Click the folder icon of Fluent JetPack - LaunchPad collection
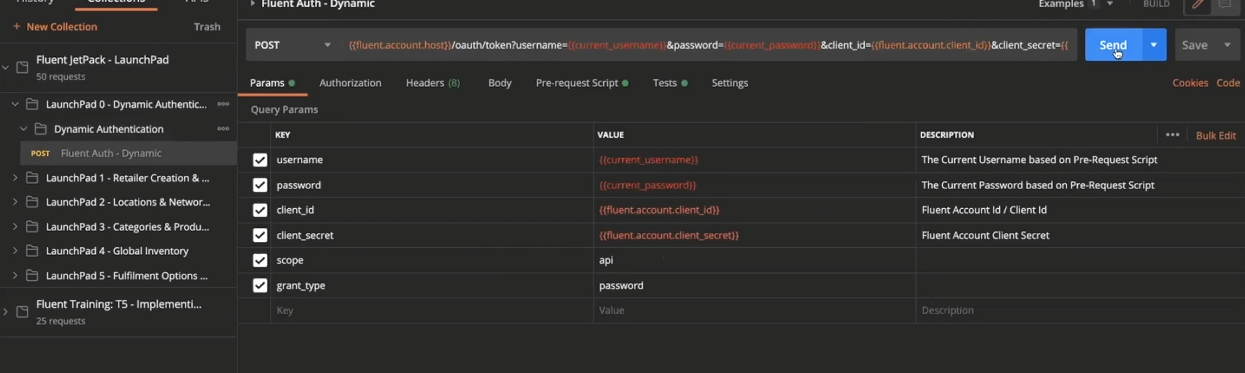This screenshot has width=1245, height=373. [23, 67]
